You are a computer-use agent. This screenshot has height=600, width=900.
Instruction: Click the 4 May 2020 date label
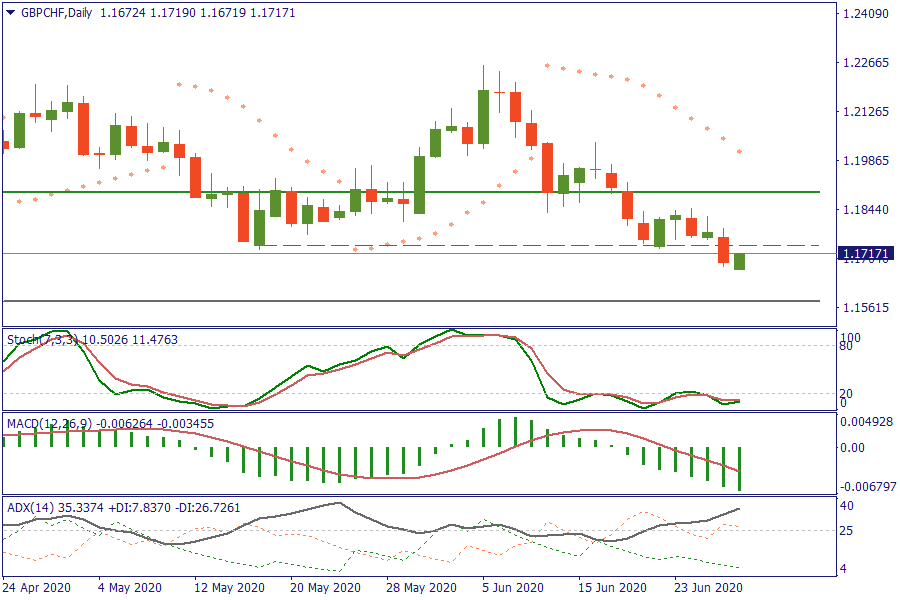pyautogui.click(x=130, y=588)
